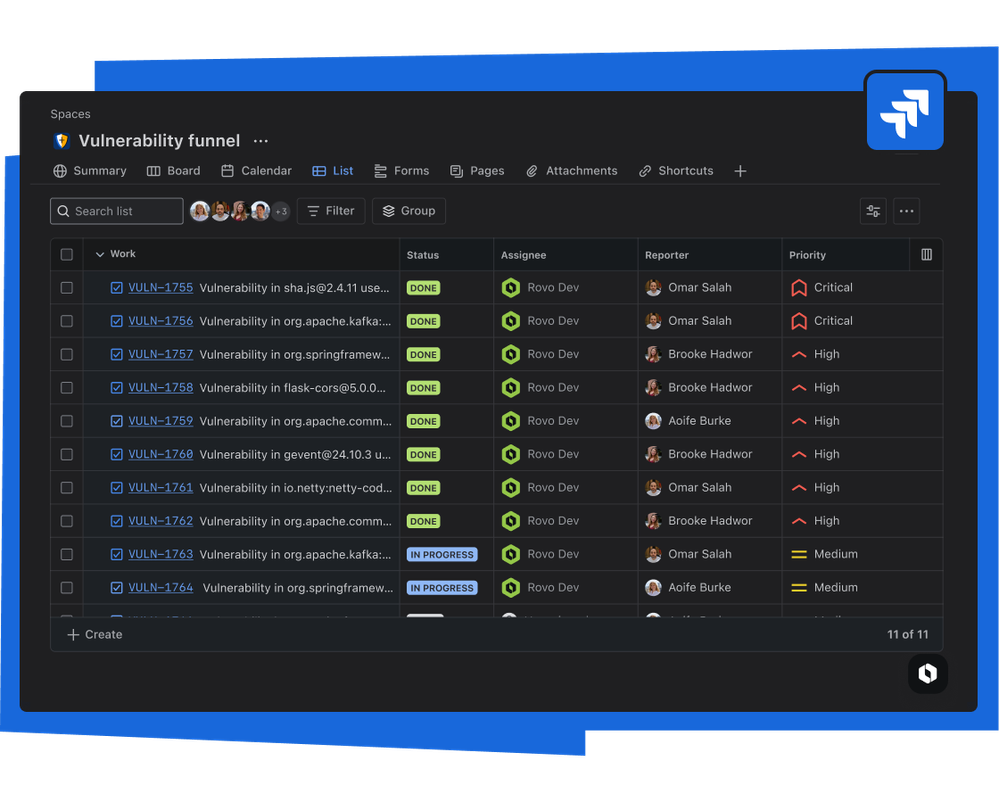The height and width of the screenshot is (803, 999).
Task: Click the Jira app logo tile
Action: (x=904, y=110)
